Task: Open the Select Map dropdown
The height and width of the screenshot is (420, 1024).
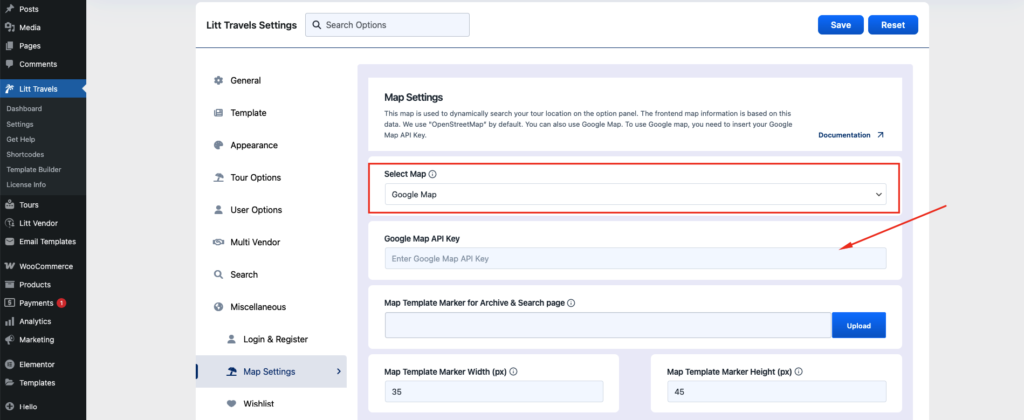Action: [x=635, y=194]
